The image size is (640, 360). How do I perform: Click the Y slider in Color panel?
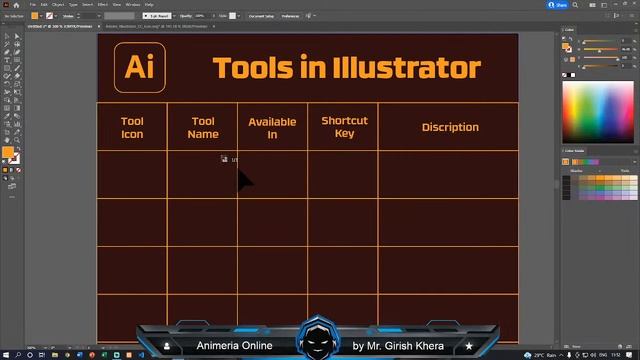pos(601,58)
